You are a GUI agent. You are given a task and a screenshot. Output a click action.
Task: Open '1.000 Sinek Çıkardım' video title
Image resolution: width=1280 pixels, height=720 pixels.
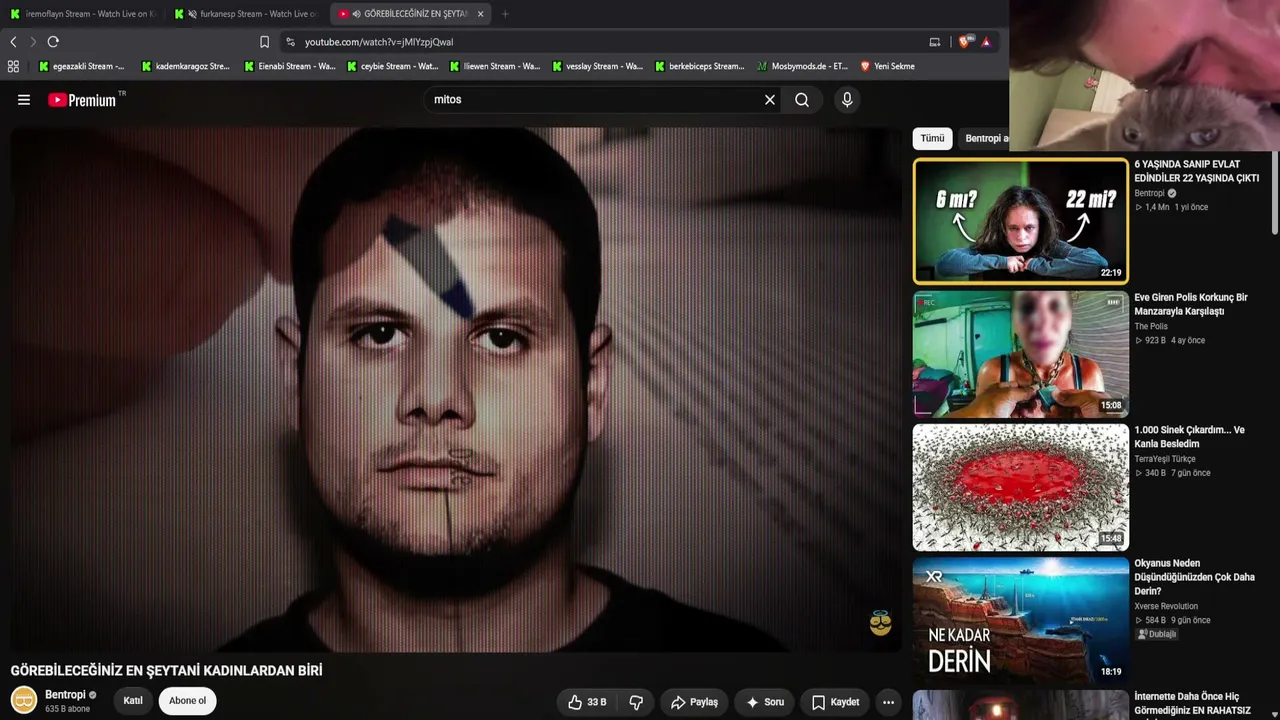(x=1189, y=437)
